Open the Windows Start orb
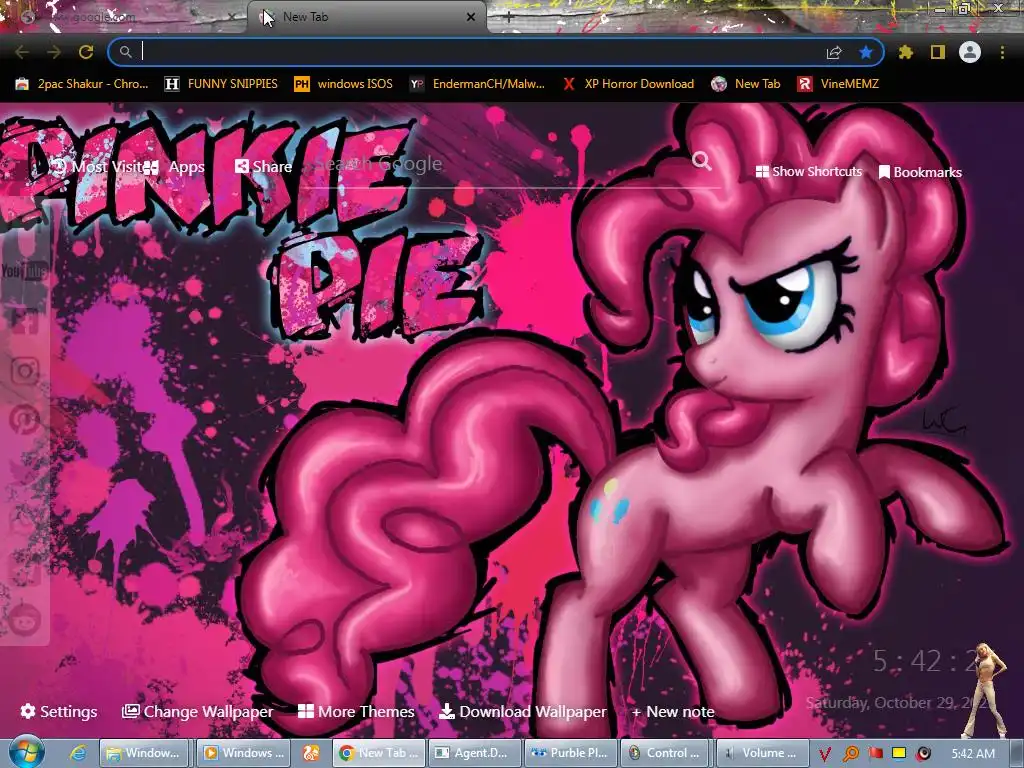Screen dimensions: 1024x768 tap(26, 752)
